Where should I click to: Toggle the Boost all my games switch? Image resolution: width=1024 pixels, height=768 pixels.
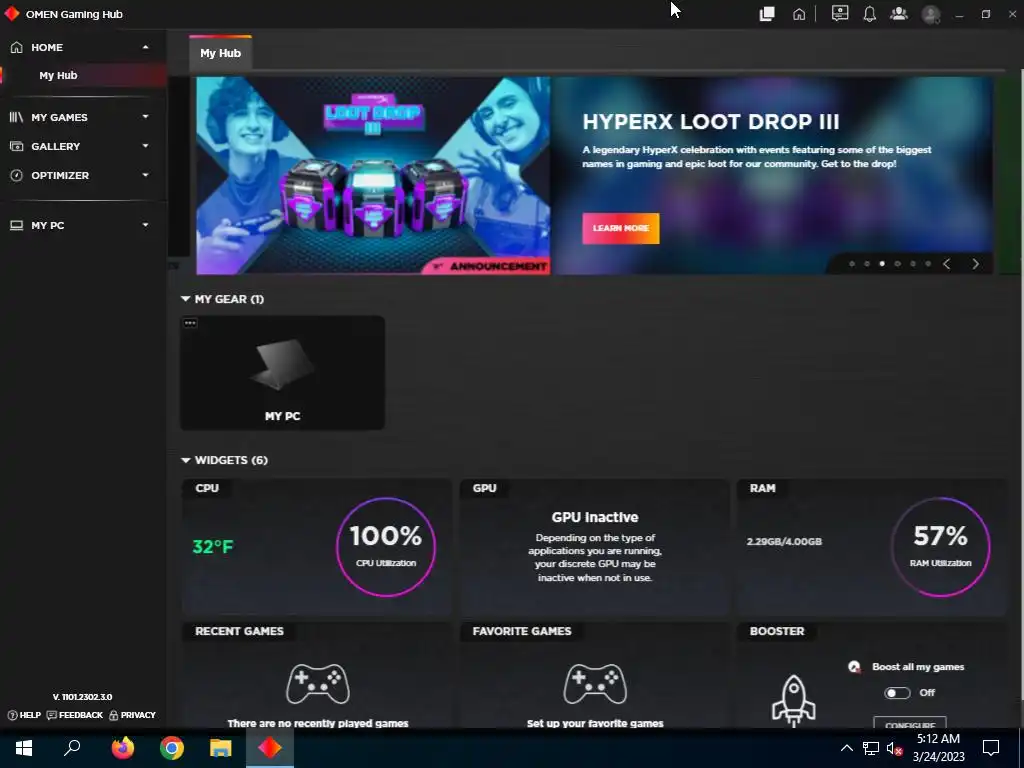coord(897,693)
